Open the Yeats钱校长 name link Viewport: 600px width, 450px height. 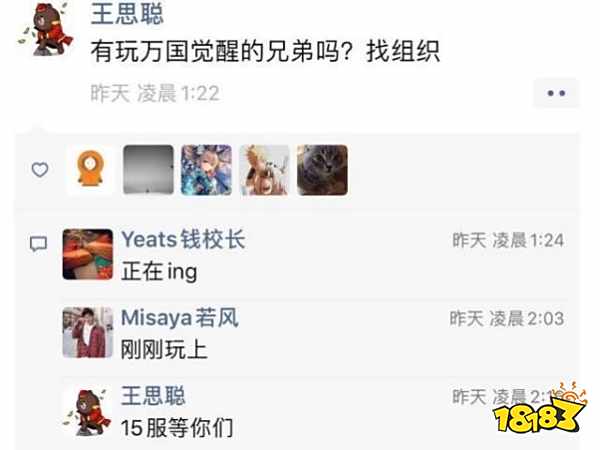click(183, 240)
